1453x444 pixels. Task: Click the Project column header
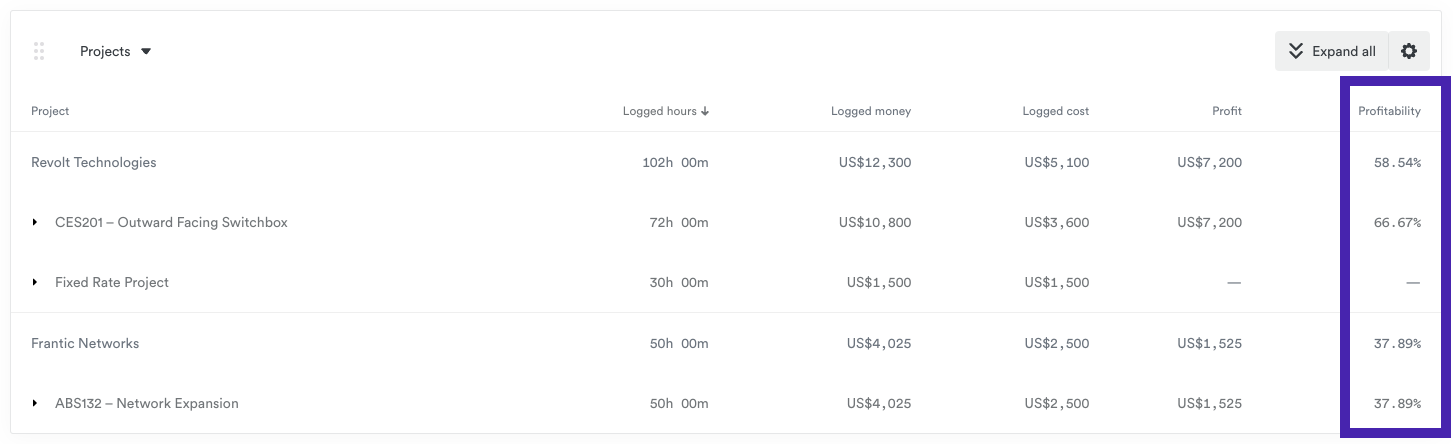click(x=50, y=111)
